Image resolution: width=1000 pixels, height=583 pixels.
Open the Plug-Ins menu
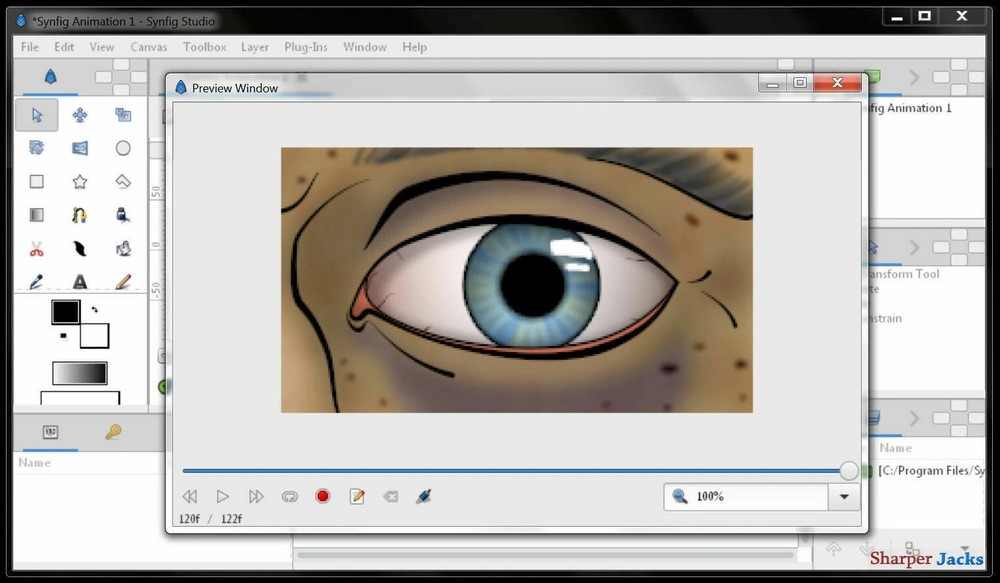[x=305, y=47]
